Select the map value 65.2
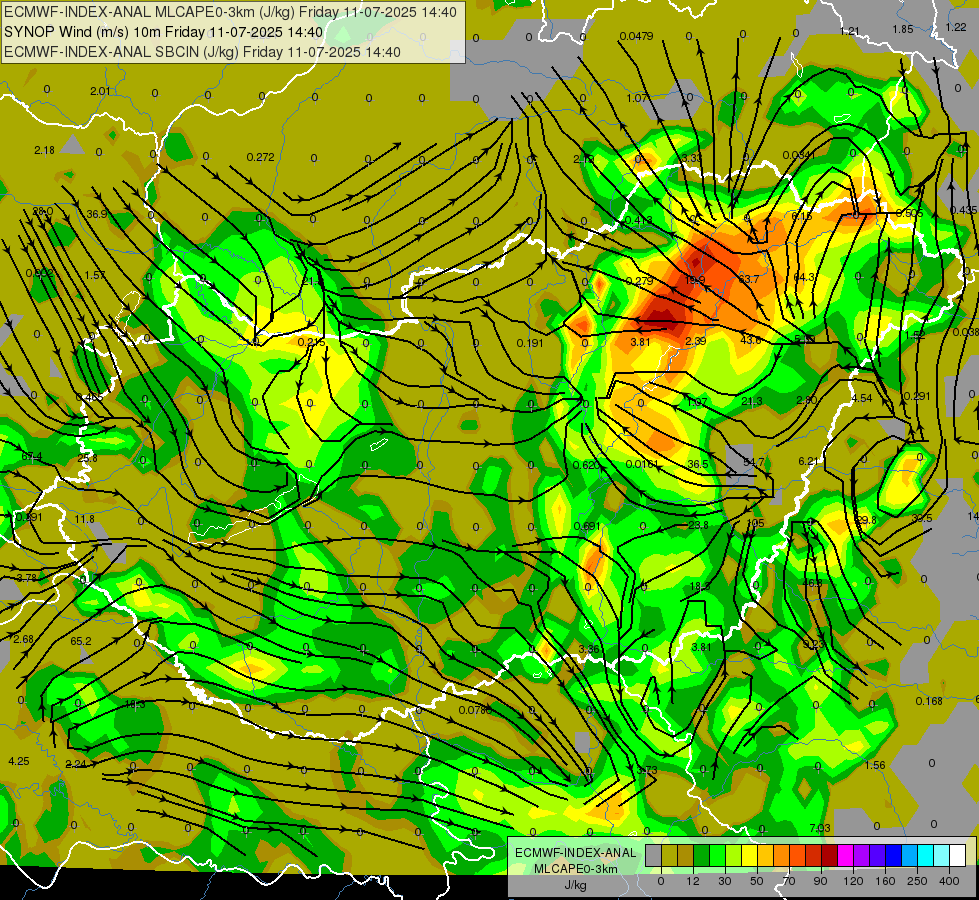Viewport: 979px width, 900px height. point(81,641)
